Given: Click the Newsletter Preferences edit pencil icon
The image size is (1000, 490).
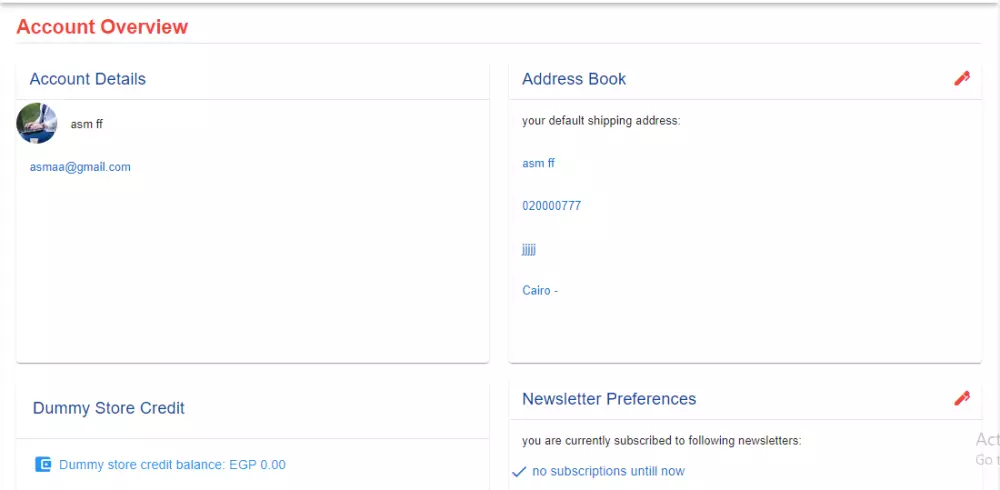Looking at the screenshot, I should click(x=962, y=398).
